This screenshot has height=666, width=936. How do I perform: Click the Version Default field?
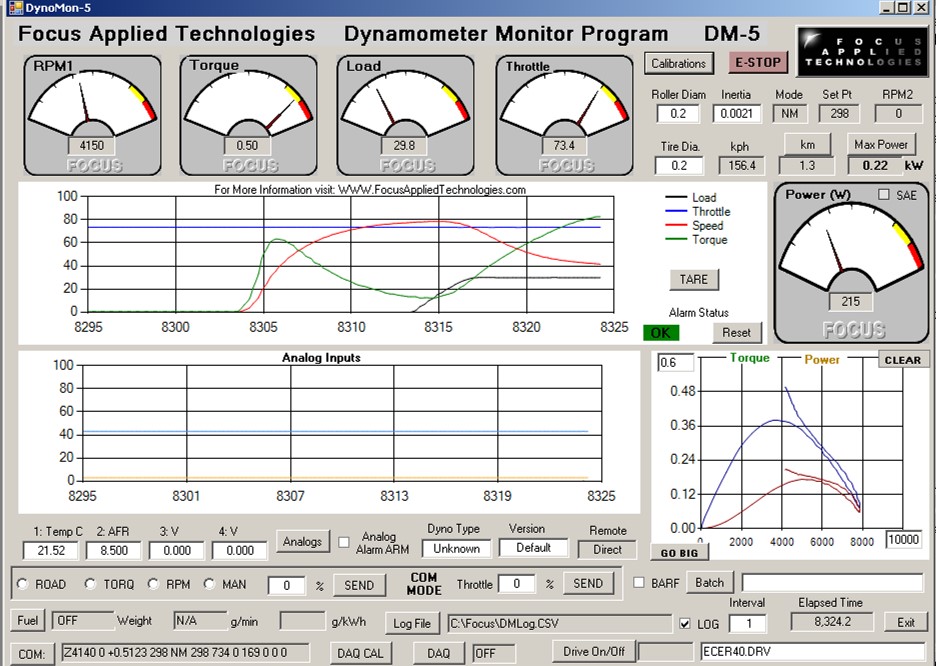tap(533, 547)
